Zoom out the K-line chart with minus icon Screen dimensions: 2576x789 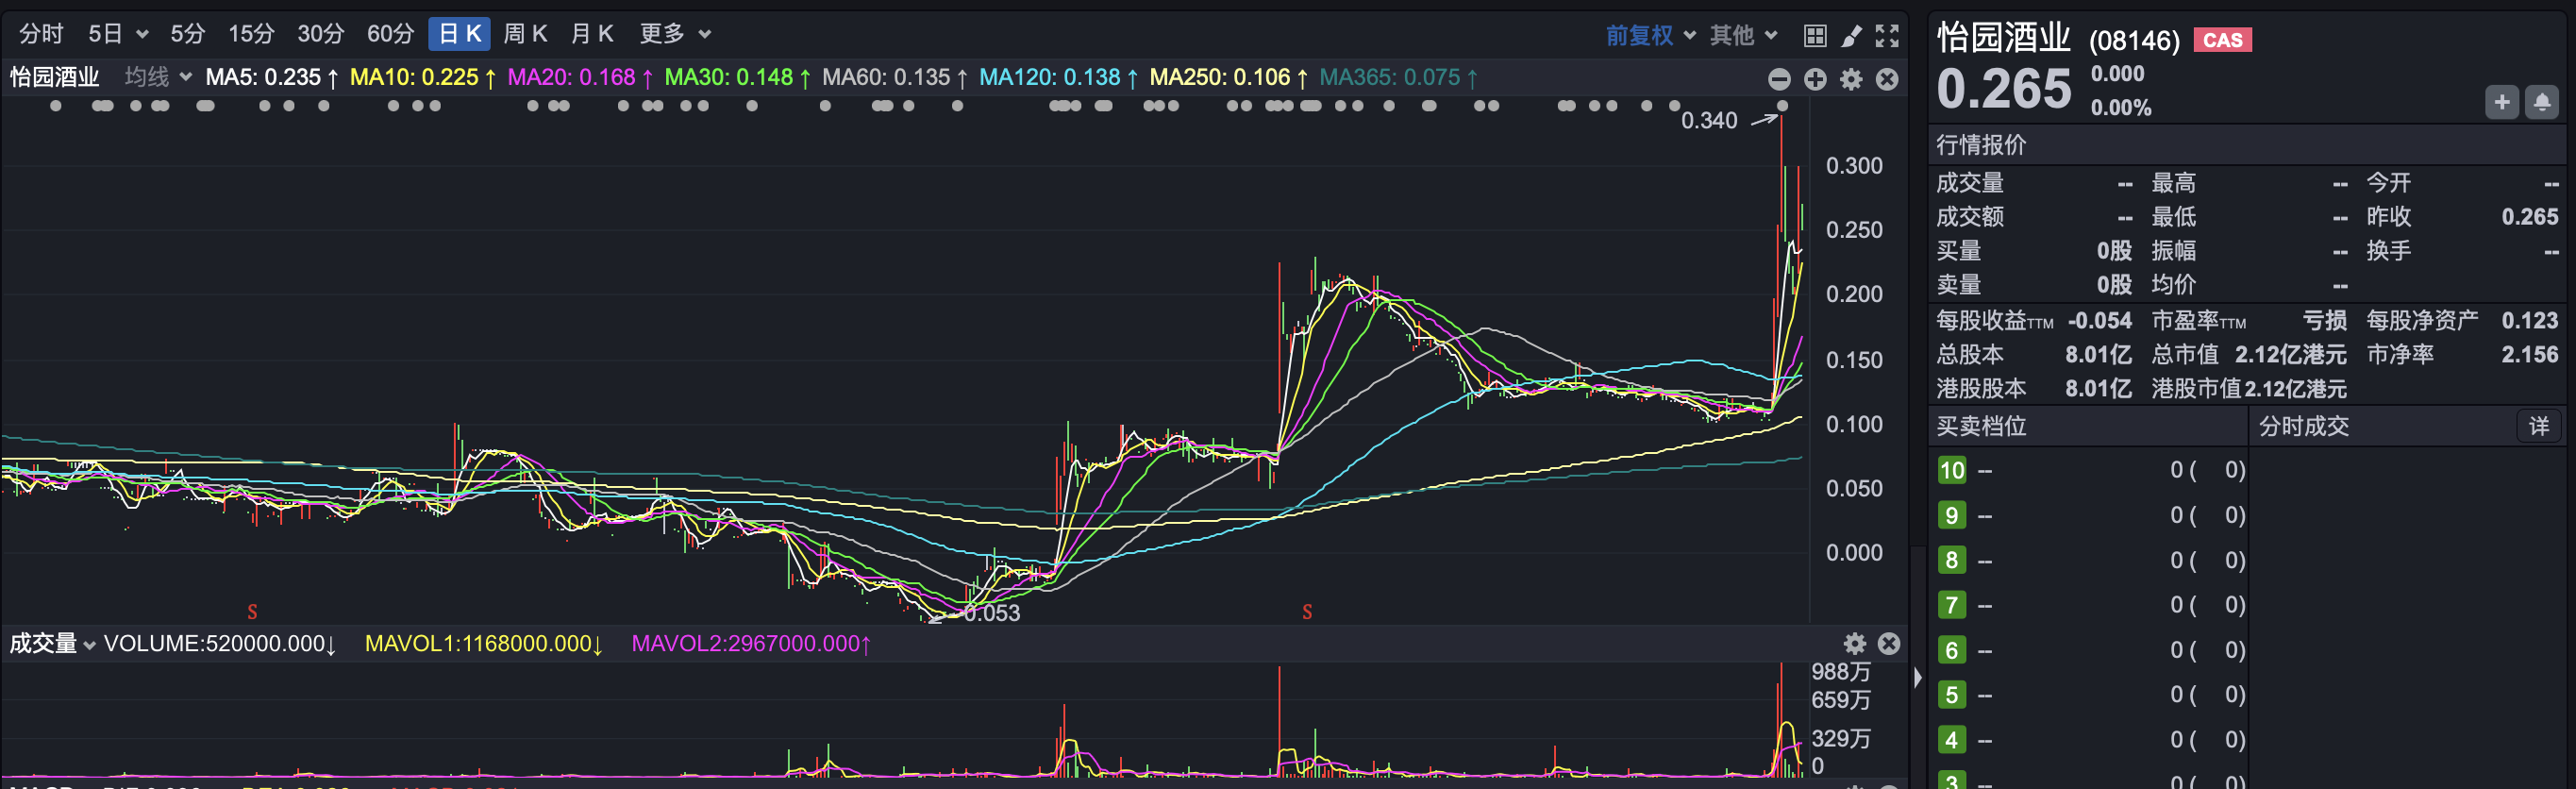point(1779,79)
